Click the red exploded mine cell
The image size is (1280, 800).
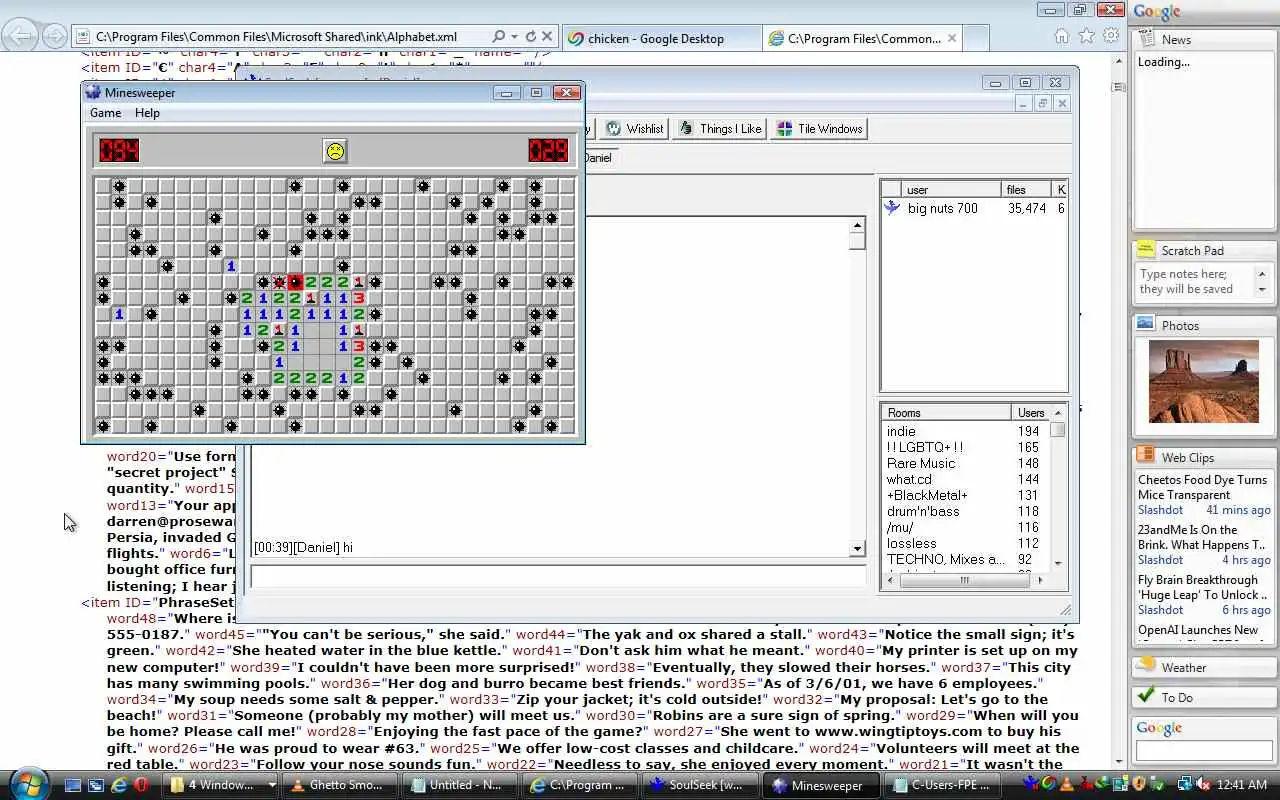pos(295,283)
